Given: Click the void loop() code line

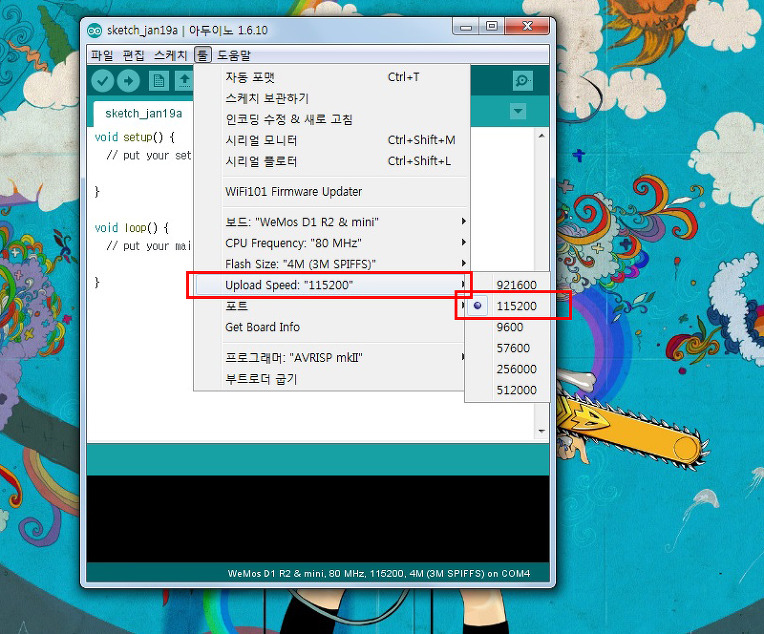Looking at the screenshot, I should (x=132, y=228).
